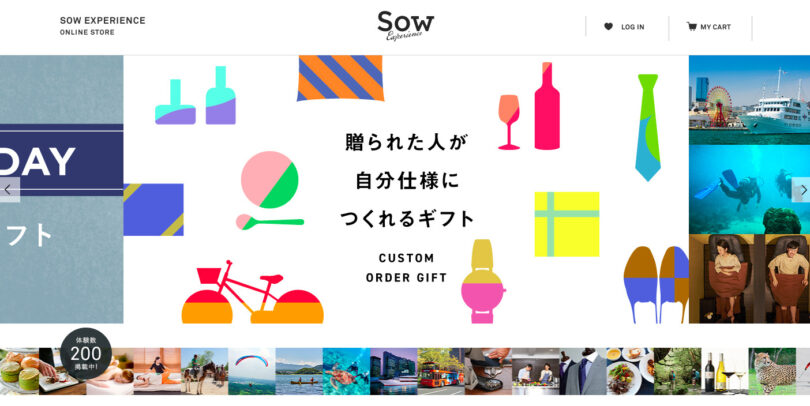Screen dimensions: 810x406
Task: Choose the horse riding thumbnail
Action: [x=205, y=371]
